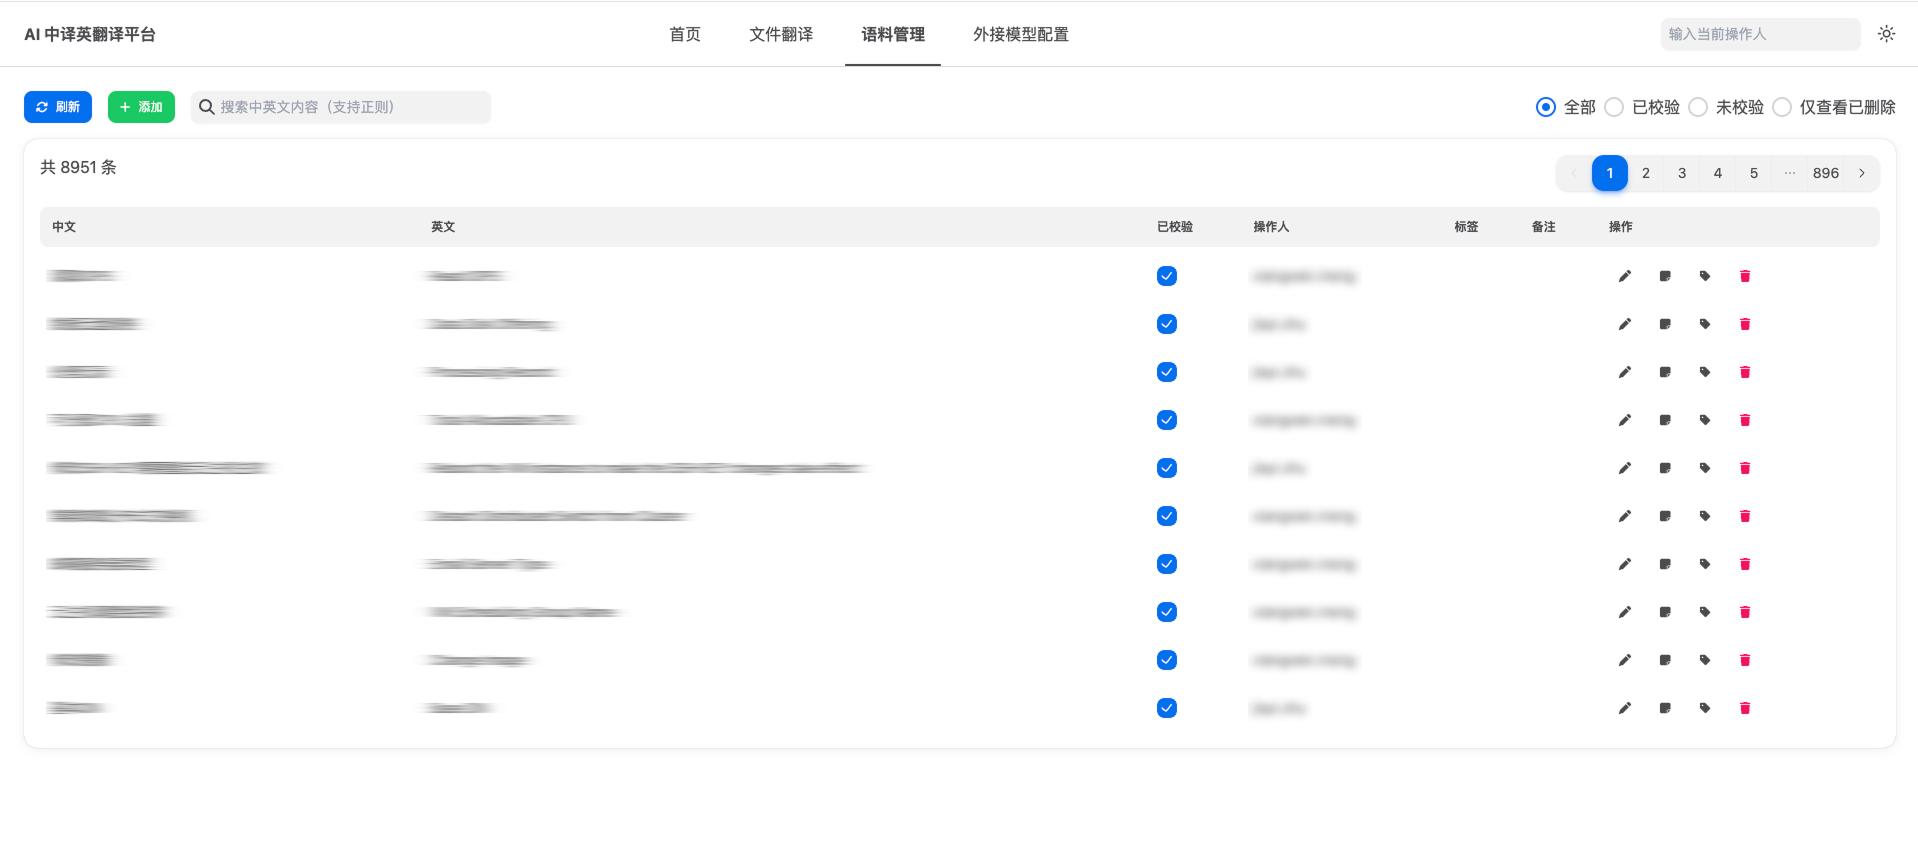Go to the next page using the right chevron
The width and height of the screenshot is (1918, 848).
(1862, 173)
